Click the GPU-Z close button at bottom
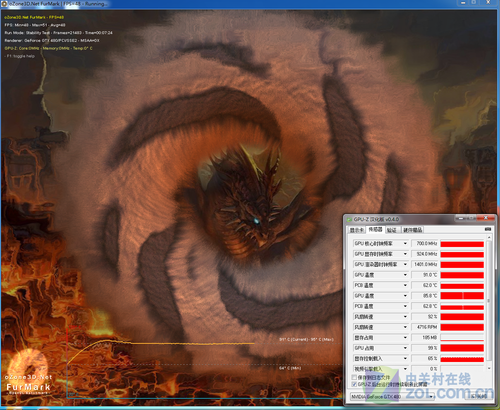 pos(478,396)
